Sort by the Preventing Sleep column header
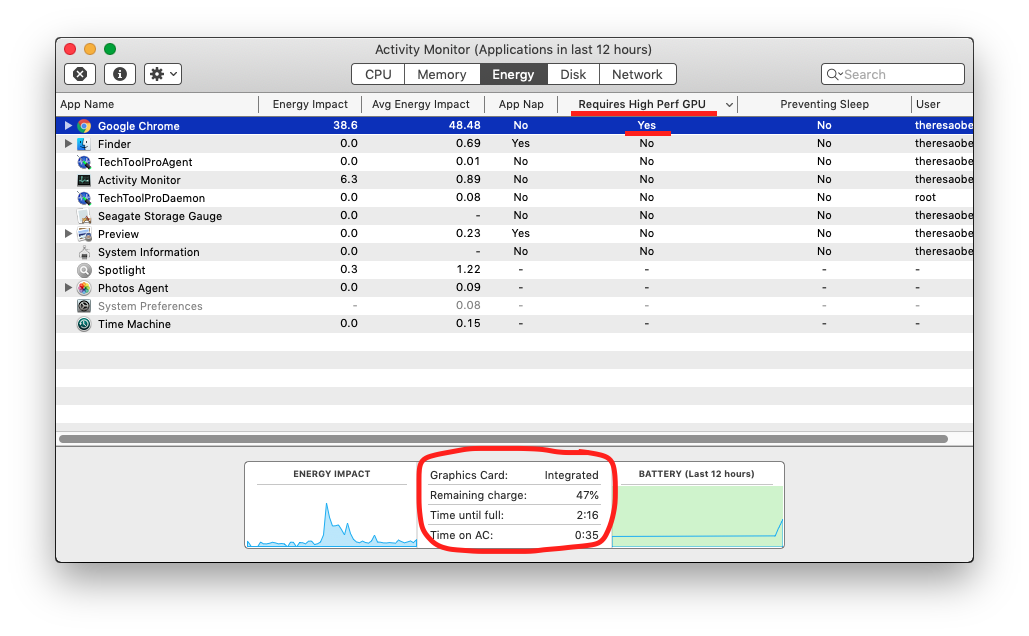Screen dimensions: 1029x636 824,104
